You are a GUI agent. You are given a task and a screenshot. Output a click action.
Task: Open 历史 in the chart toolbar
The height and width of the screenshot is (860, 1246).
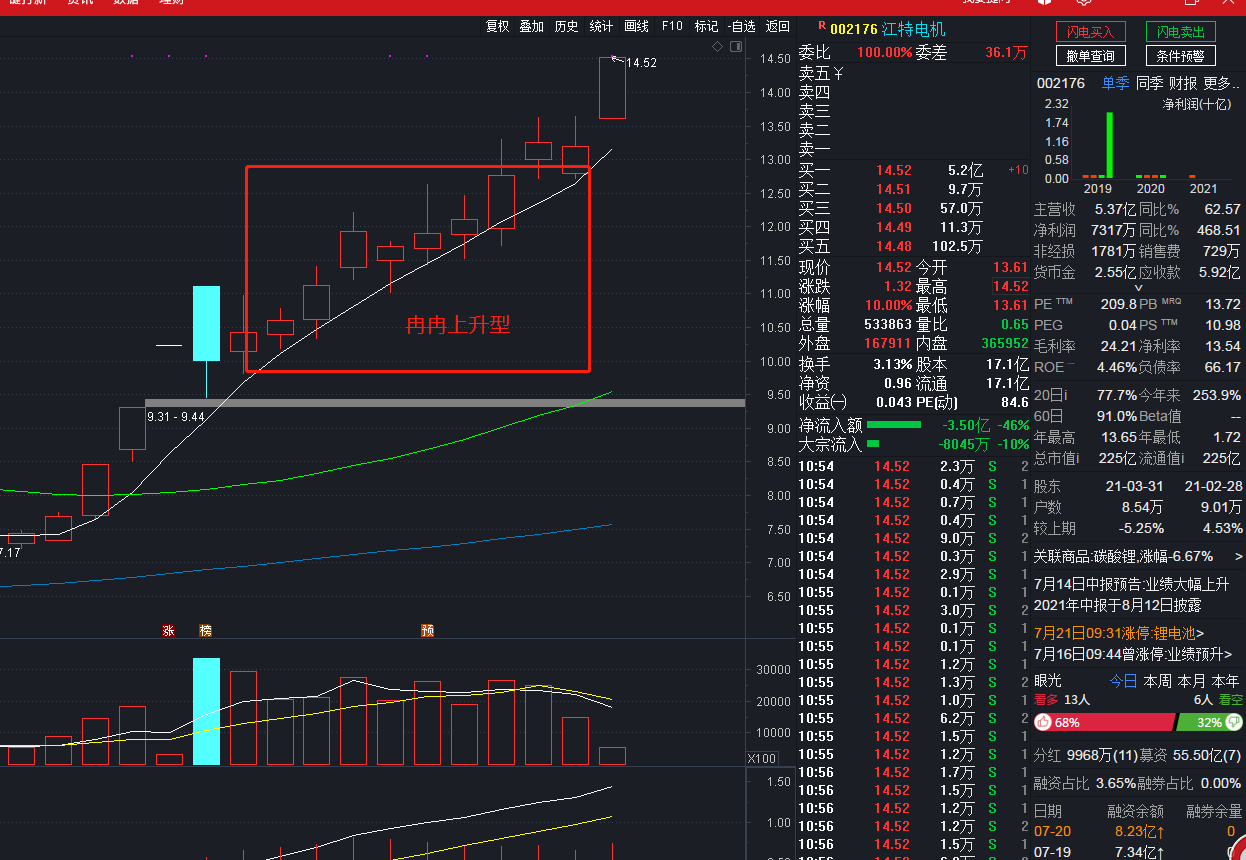tap(567, 26)
